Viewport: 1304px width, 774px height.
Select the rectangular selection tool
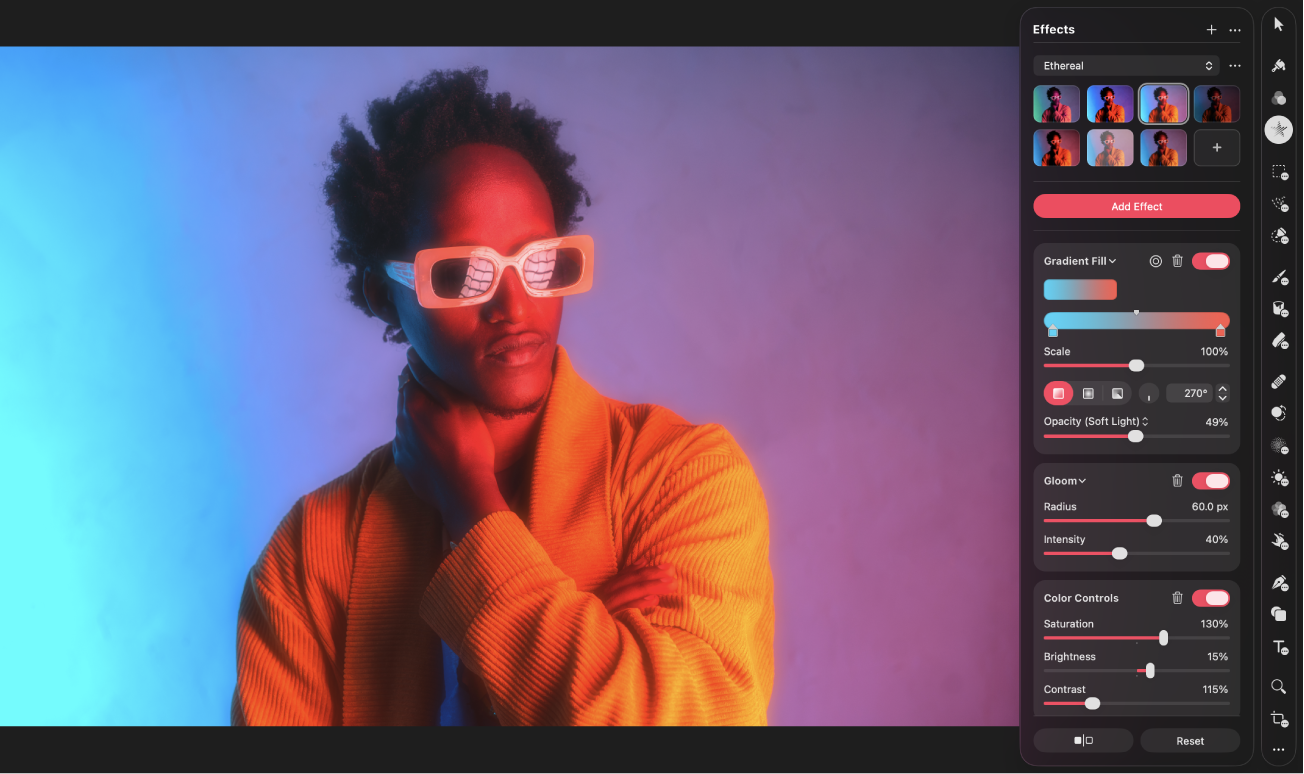point(1277,172)
